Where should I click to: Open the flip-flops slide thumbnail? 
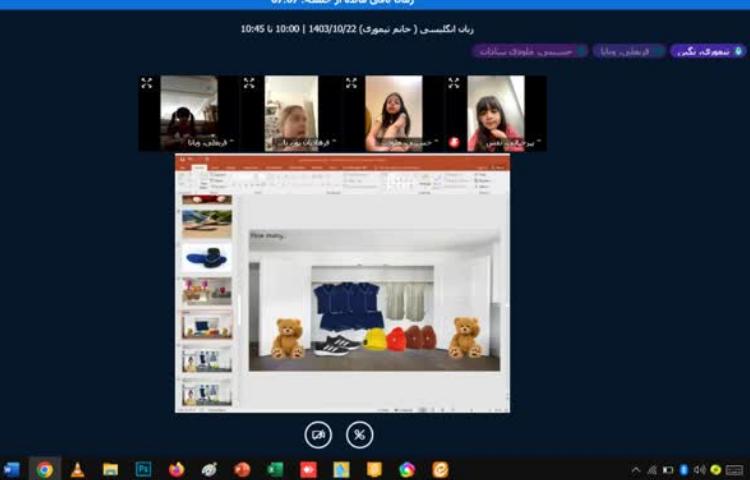207,224
